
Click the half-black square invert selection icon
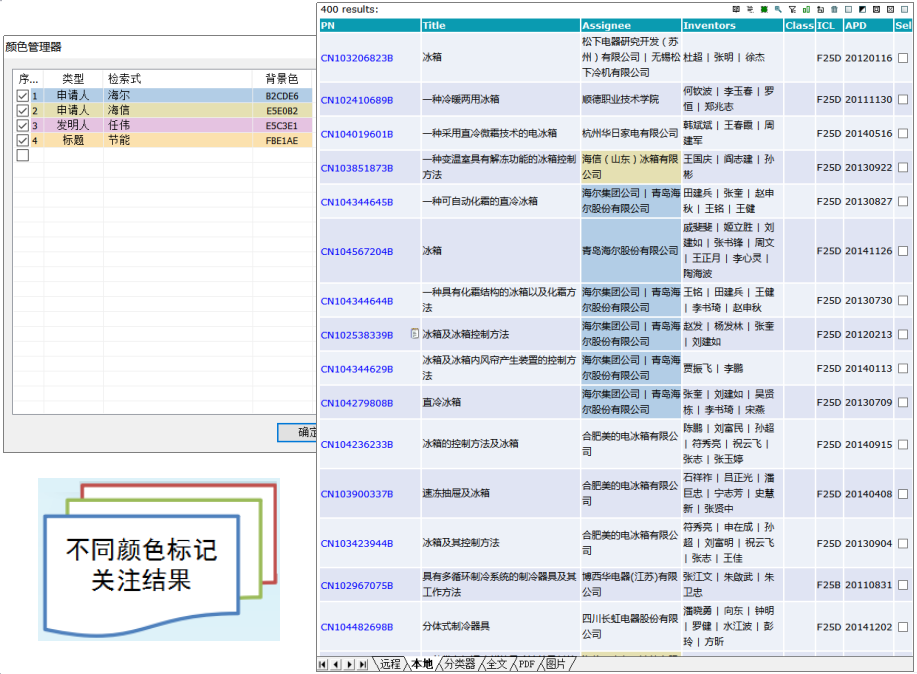[862, 9]
